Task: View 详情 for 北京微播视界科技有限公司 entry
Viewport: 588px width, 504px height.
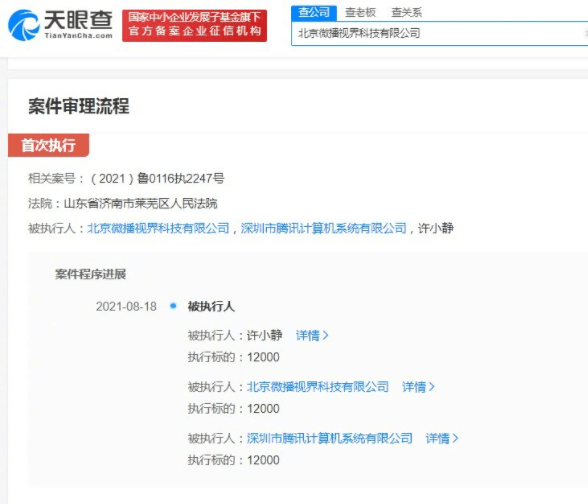Action: 418,387
